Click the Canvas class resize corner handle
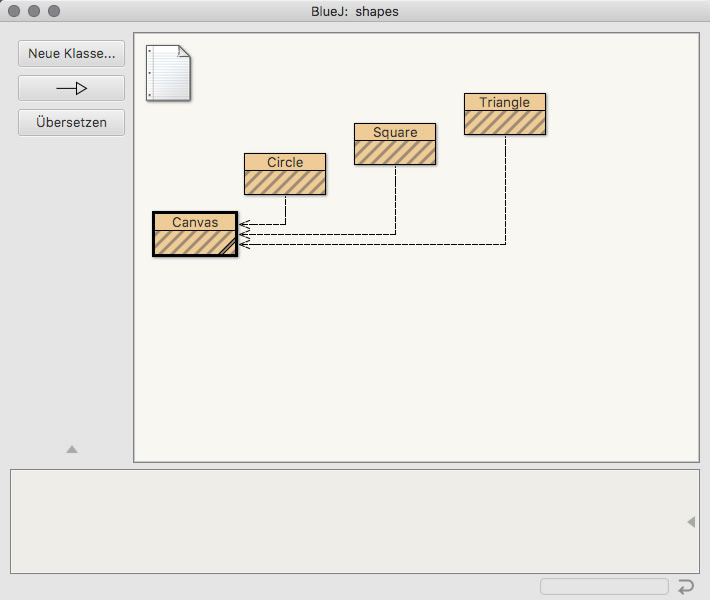 229,250
